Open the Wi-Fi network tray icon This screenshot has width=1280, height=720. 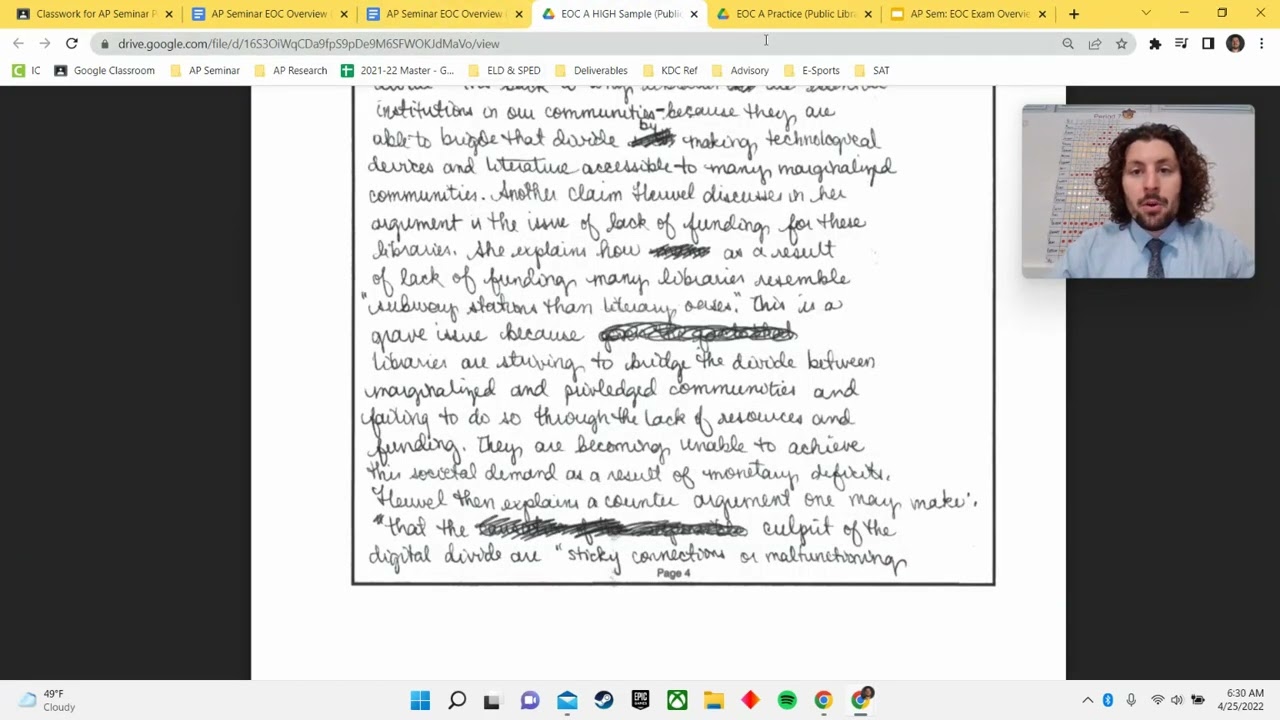(1157, 701)
